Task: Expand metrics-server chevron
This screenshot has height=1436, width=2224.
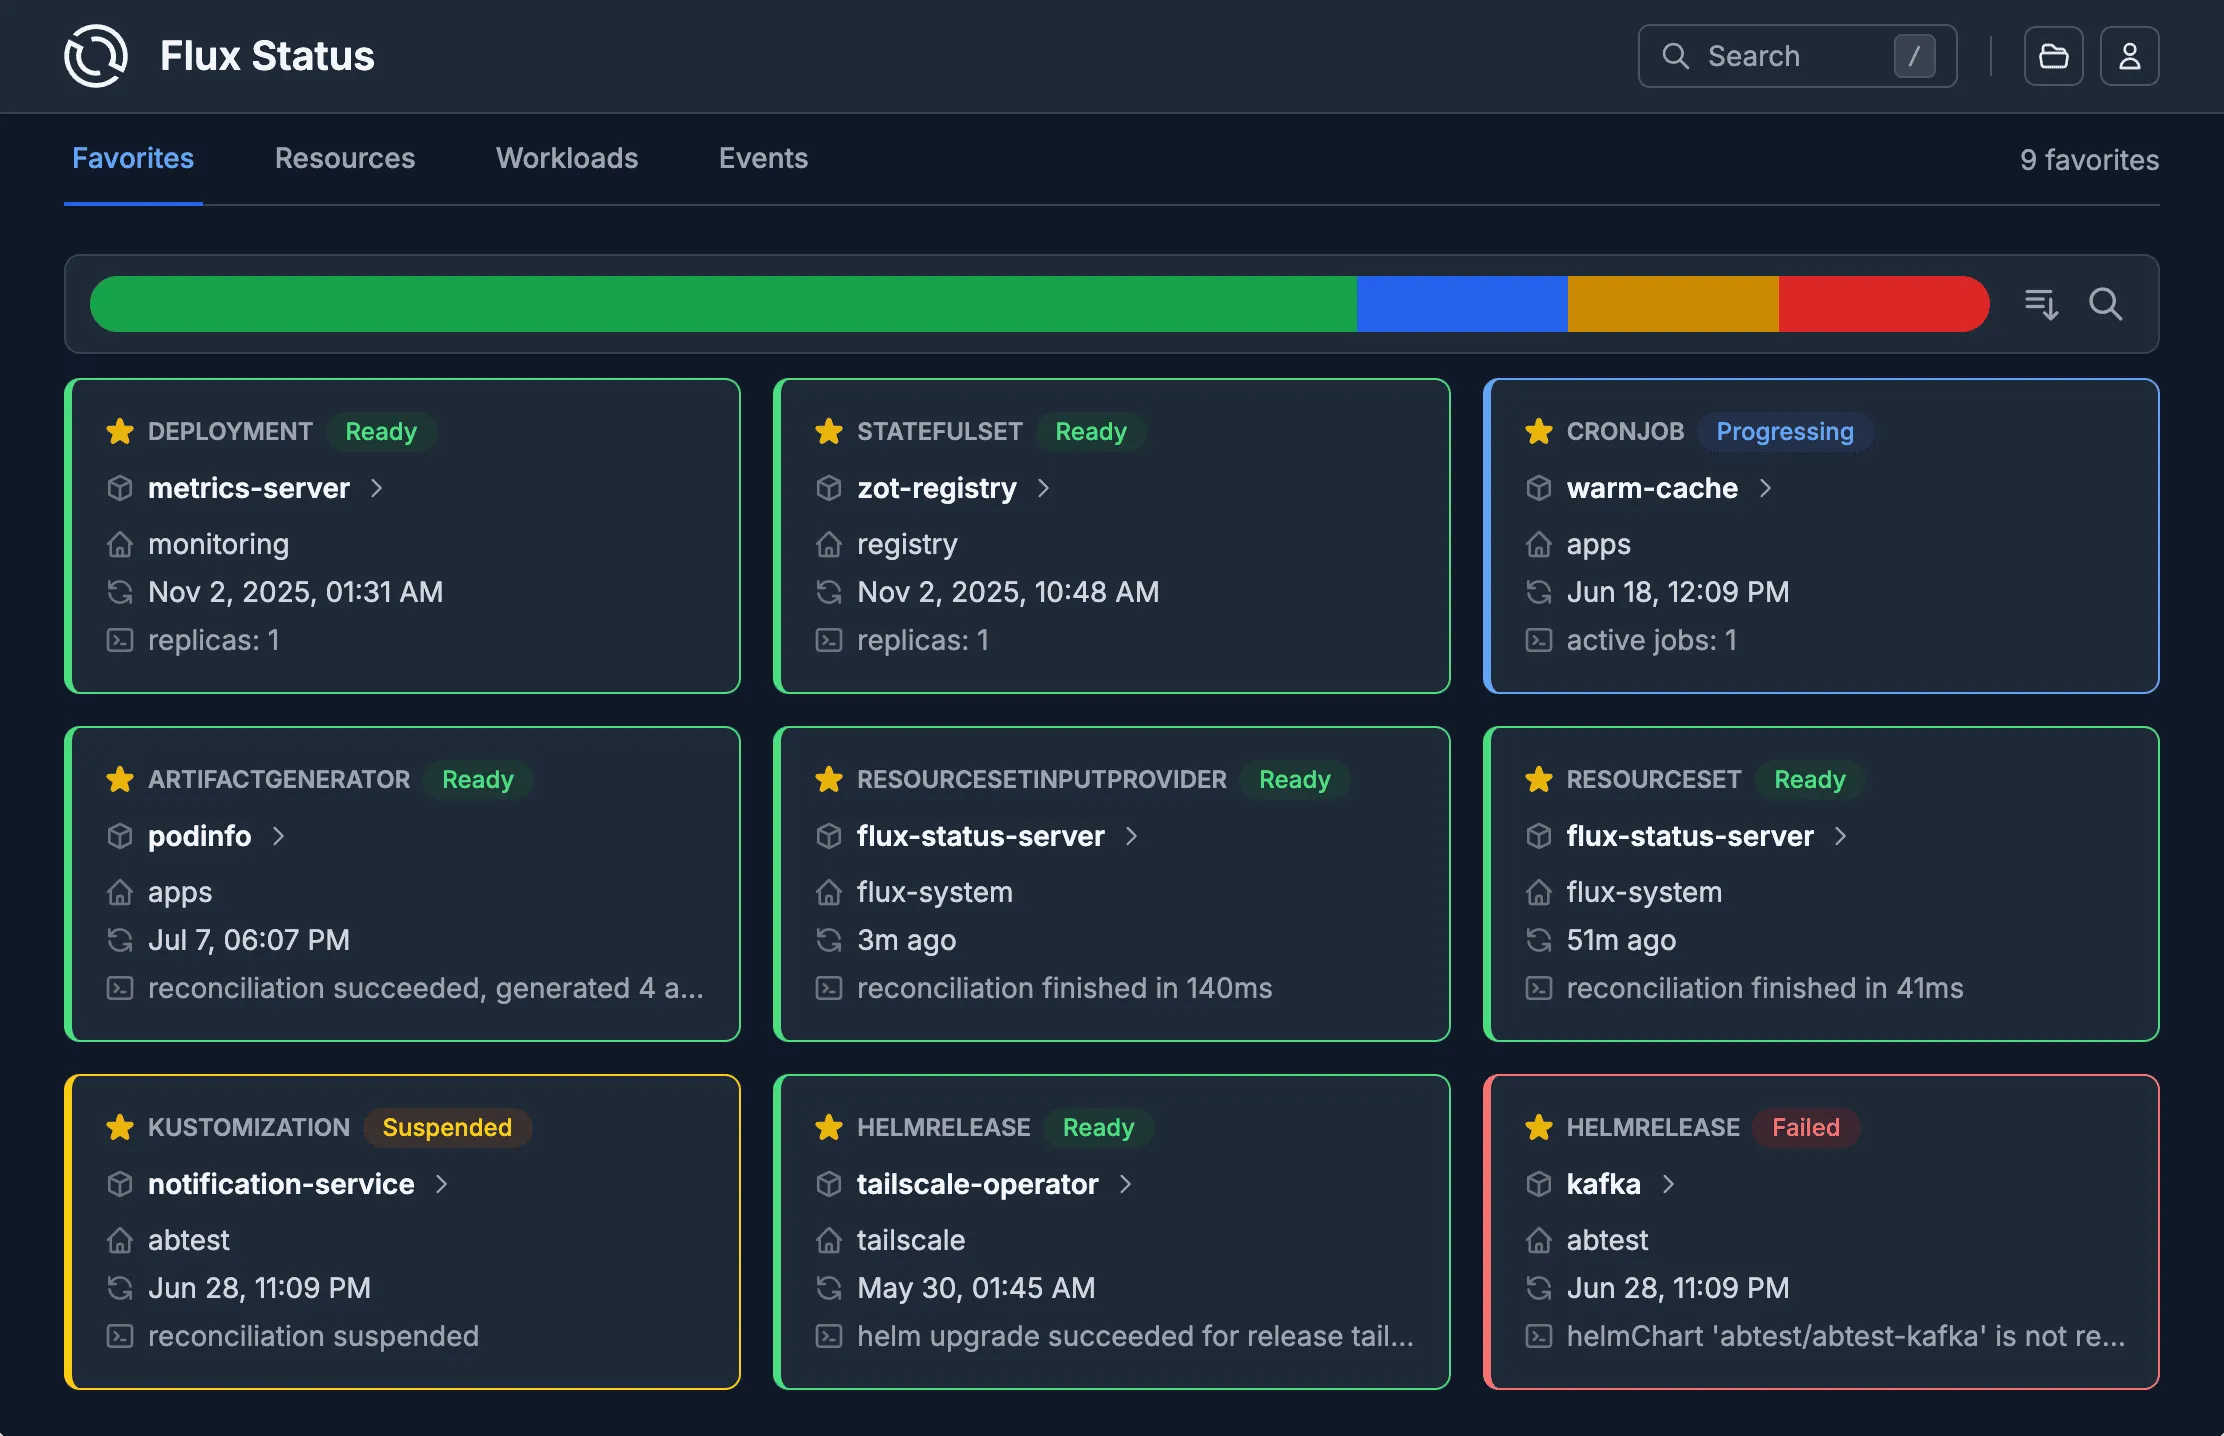Action: click(377, 488)
